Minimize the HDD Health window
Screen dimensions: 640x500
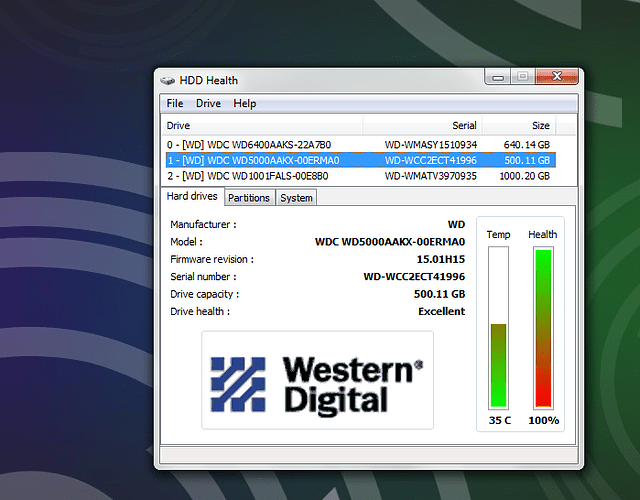(x=498, y=76)
